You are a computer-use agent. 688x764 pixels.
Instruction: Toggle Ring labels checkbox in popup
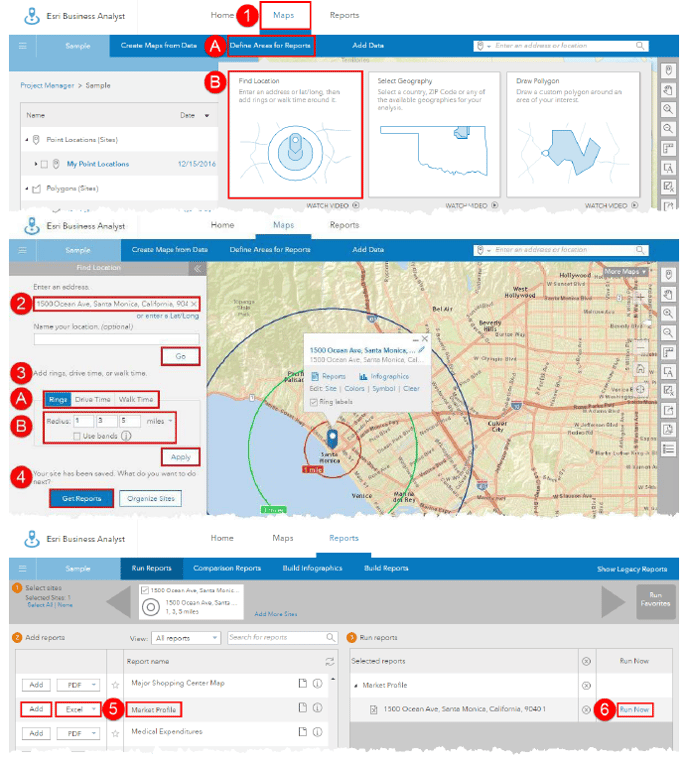pos(314,402)
